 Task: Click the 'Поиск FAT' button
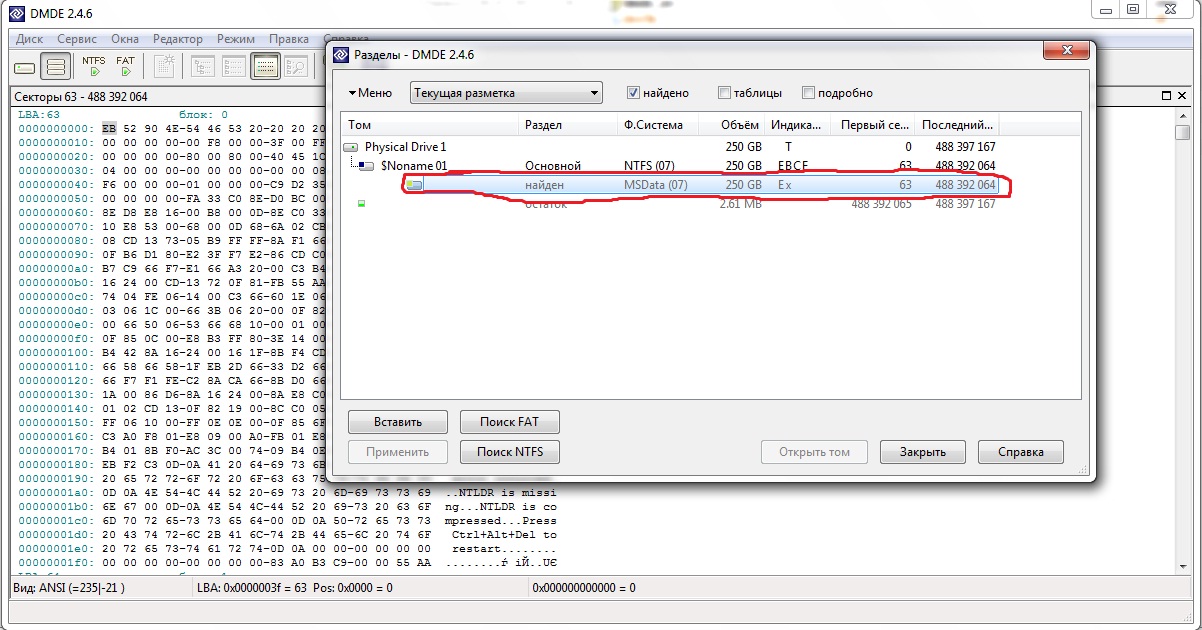click(x=509, y=422)
